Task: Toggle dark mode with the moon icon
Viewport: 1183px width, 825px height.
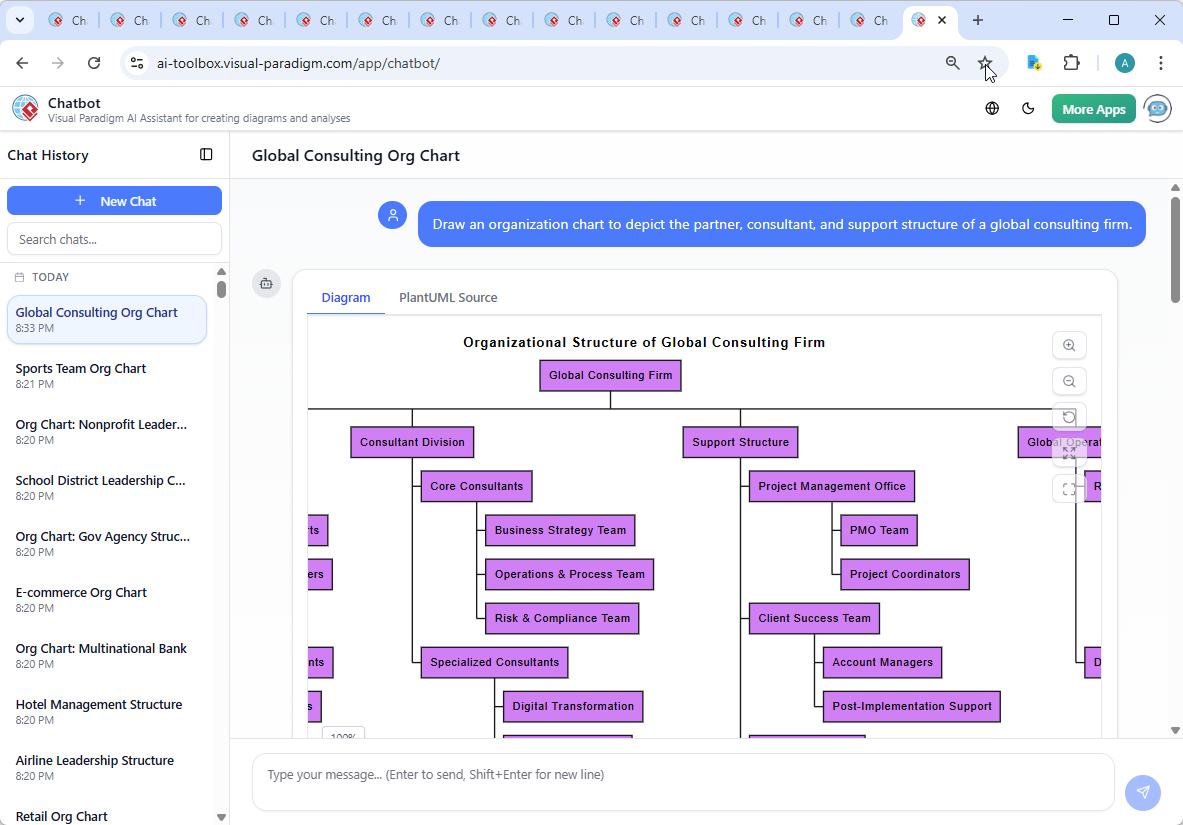Action: [1028, 108]
